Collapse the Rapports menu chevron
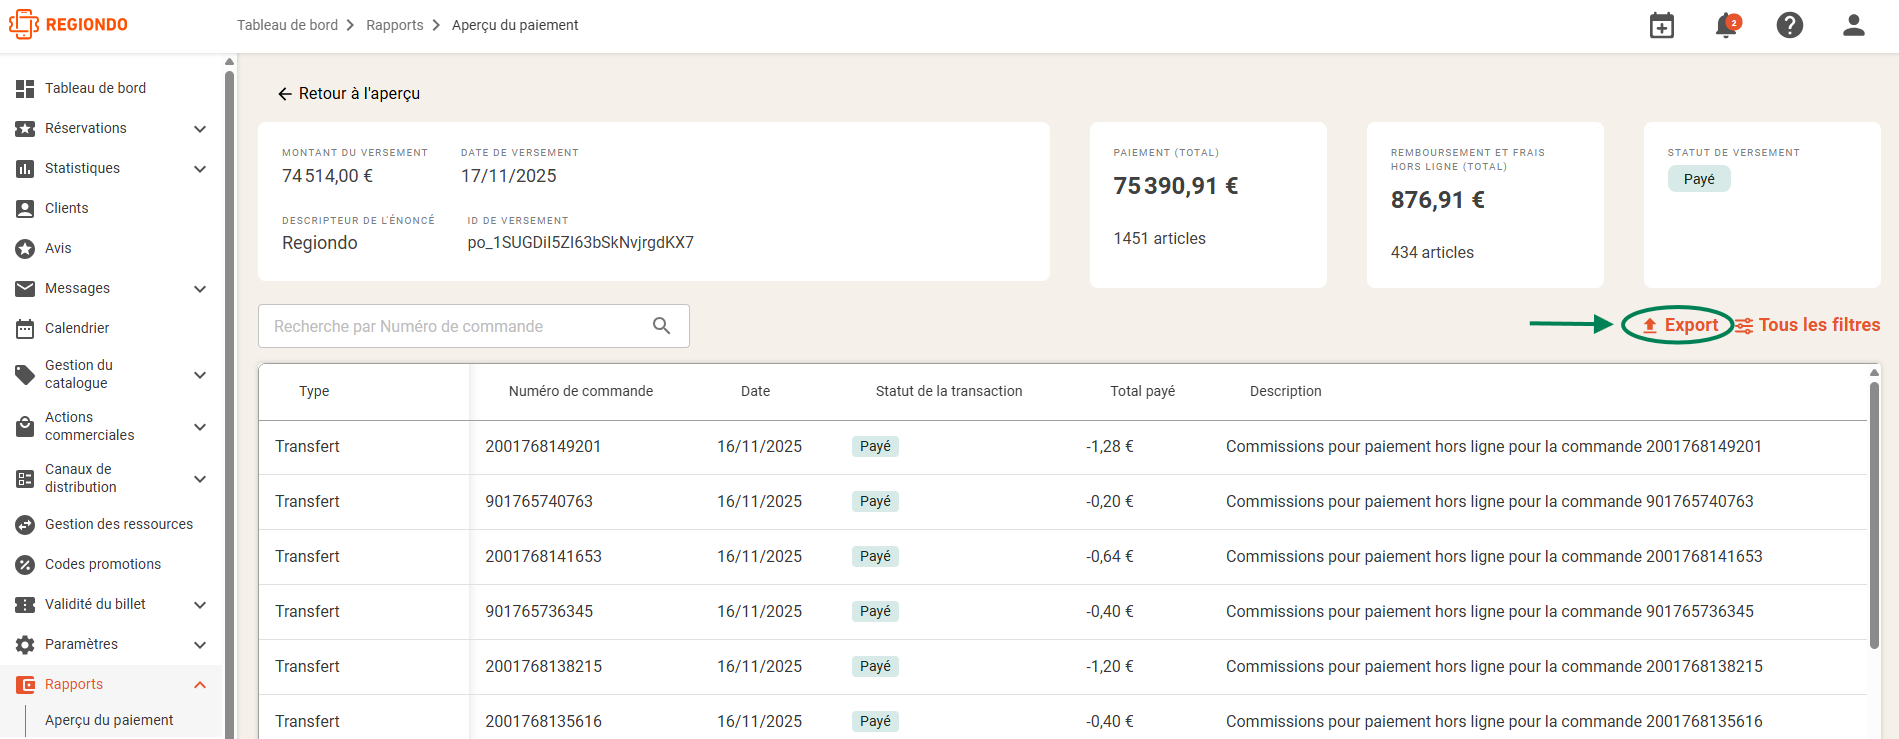1899x739 pixels. click(x=200, y=685)
